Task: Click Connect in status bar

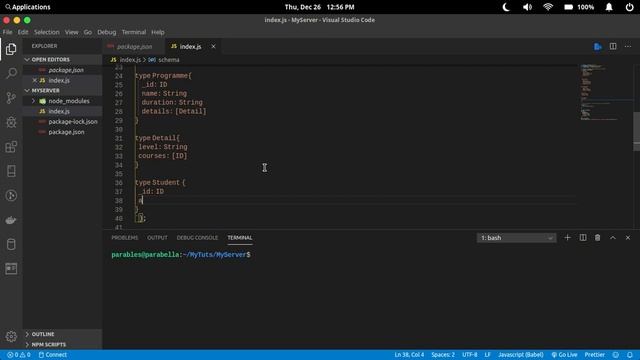Action: click(53, 355)
